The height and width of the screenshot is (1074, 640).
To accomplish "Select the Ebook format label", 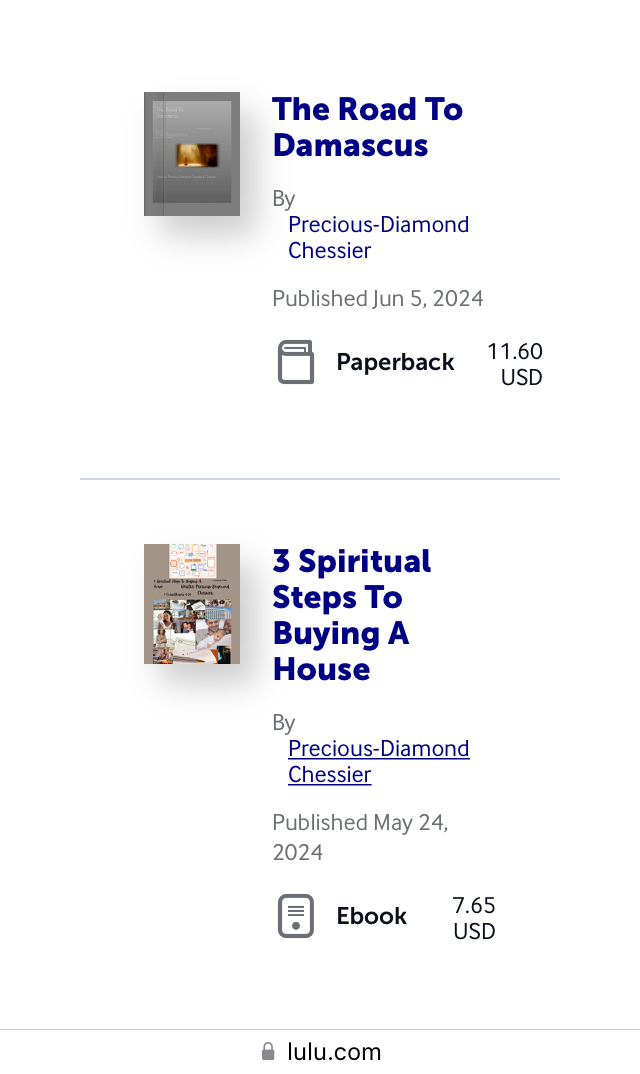I will [371, 916].
